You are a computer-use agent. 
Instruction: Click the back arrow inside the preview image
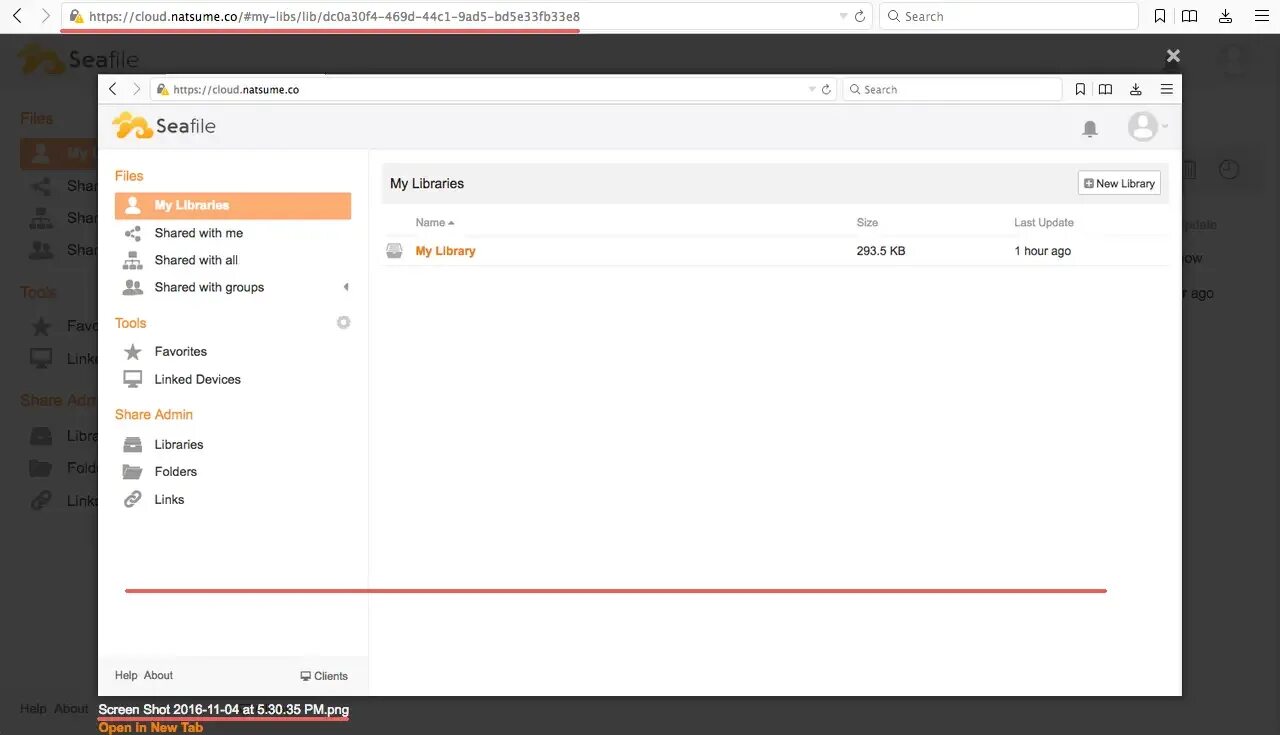[x=113, y=89]
